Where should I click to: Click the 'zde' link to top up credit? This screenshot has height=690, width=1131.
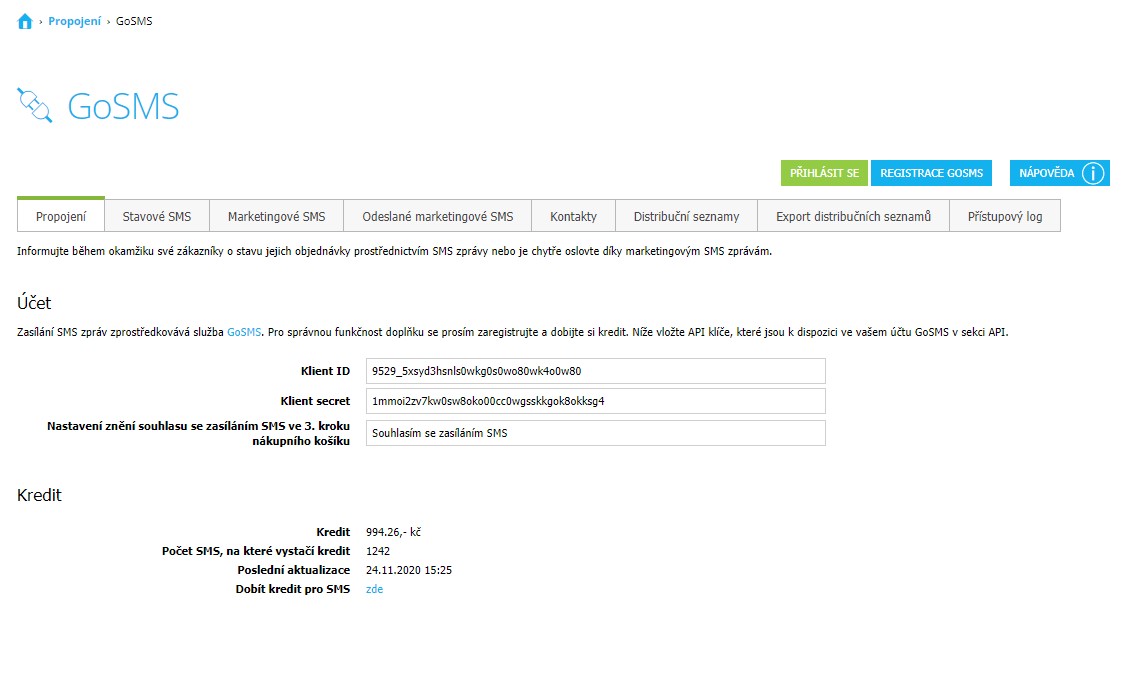pos(374,589)
